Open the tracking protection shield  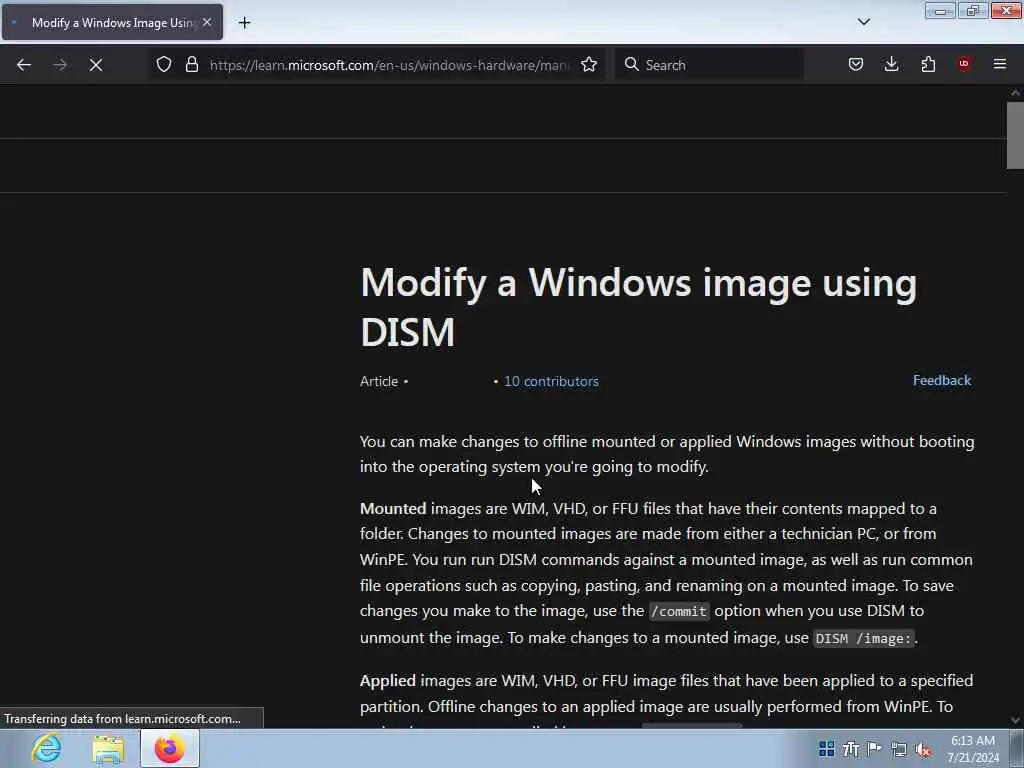pyautogui.click(x=164, y=64)
